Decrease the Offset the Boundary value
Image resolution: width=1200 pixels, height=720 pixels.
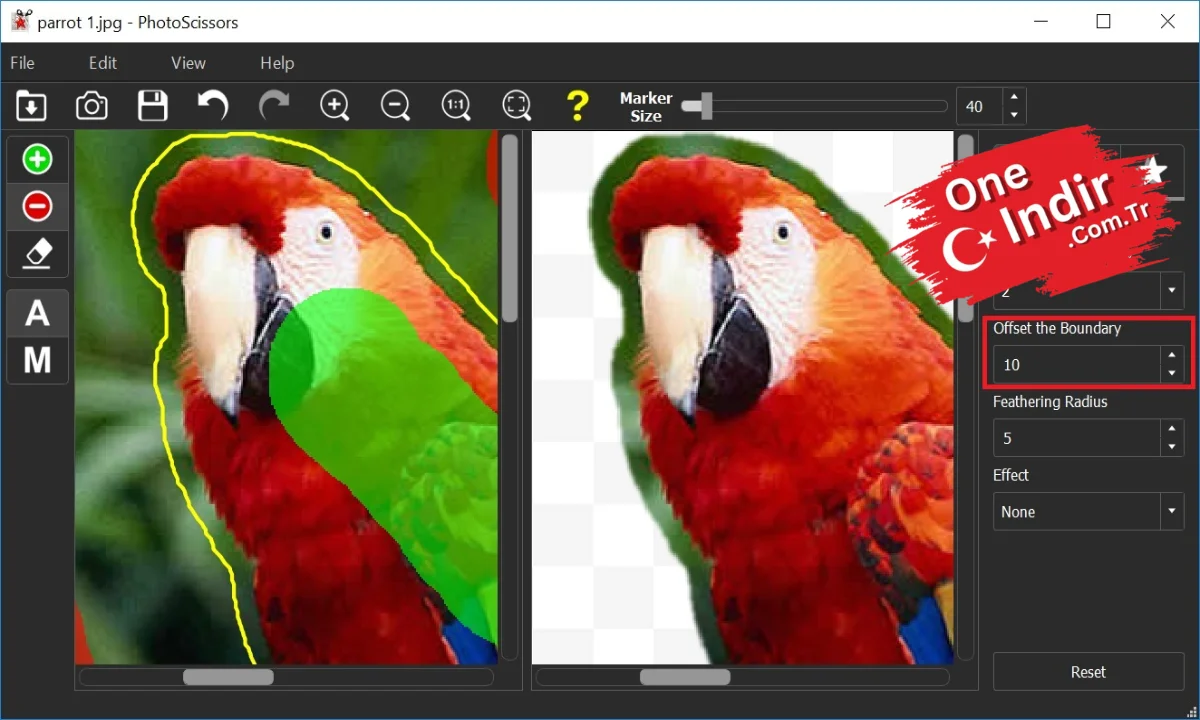pyautogui.click(x=1172, y=374)
